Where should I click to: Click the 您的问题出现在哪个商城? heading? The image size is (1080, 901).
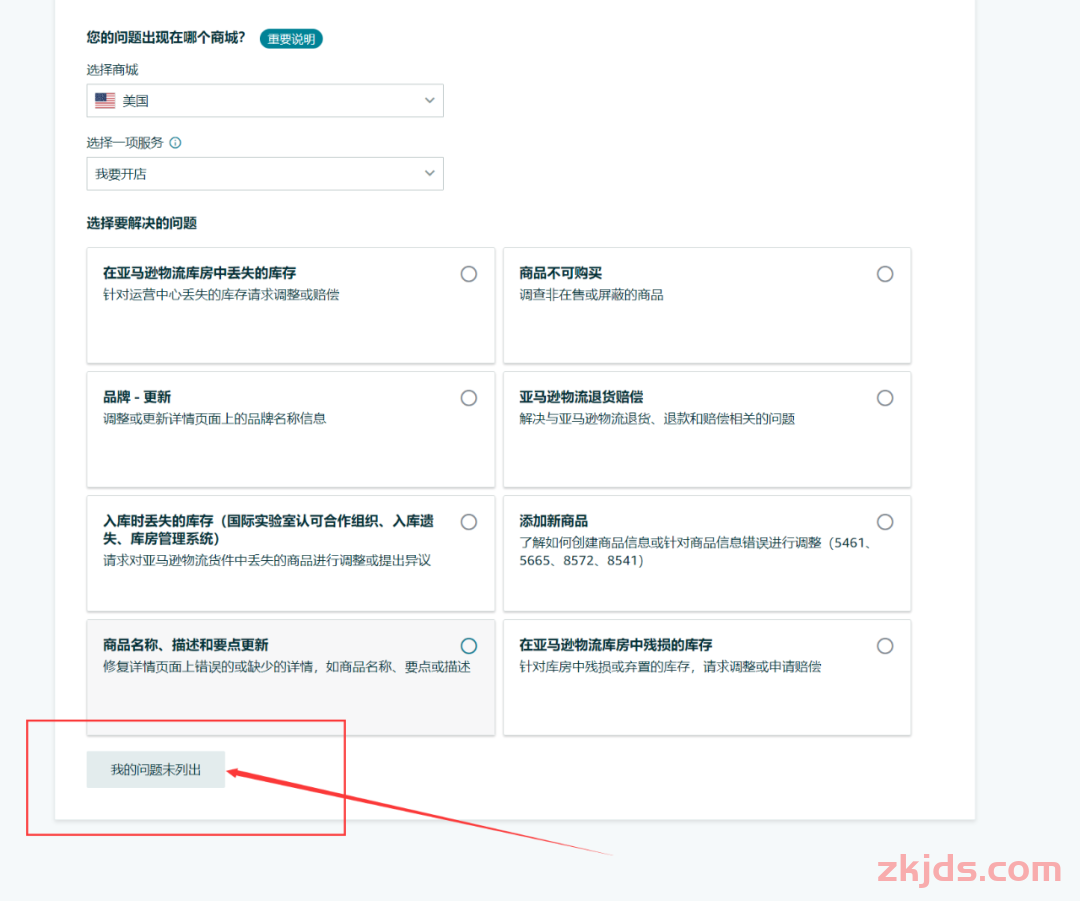tap(166, 38)
